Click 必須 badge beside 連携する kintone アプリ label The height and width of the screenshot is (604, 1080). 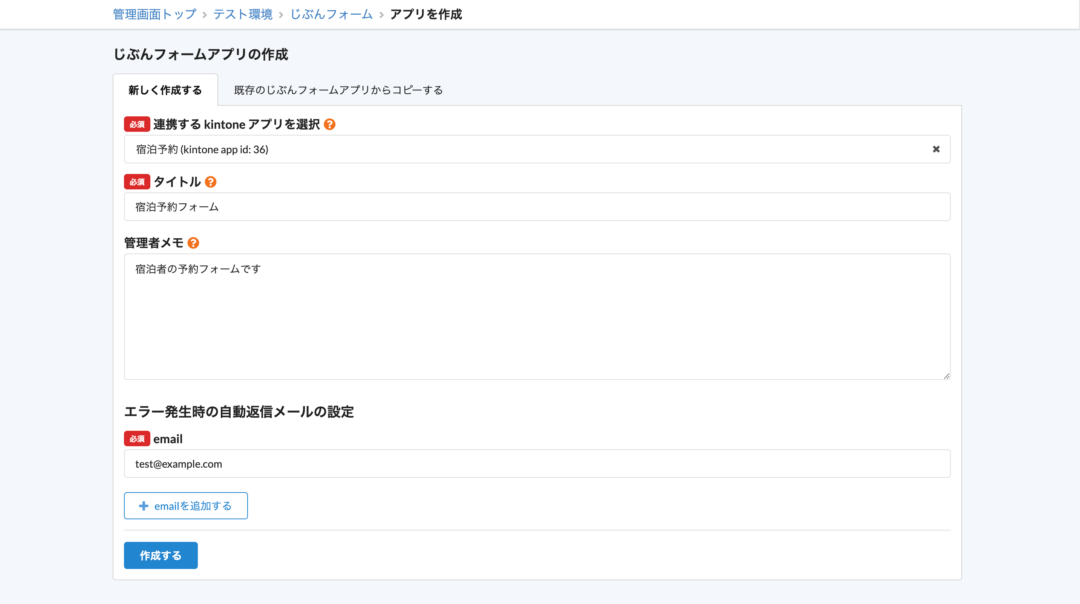point(137,125)
